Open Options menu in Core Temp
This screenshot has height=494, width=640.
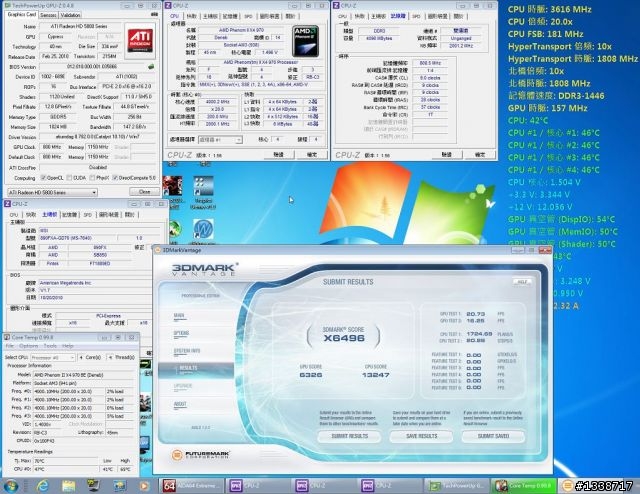coord(29,346)
